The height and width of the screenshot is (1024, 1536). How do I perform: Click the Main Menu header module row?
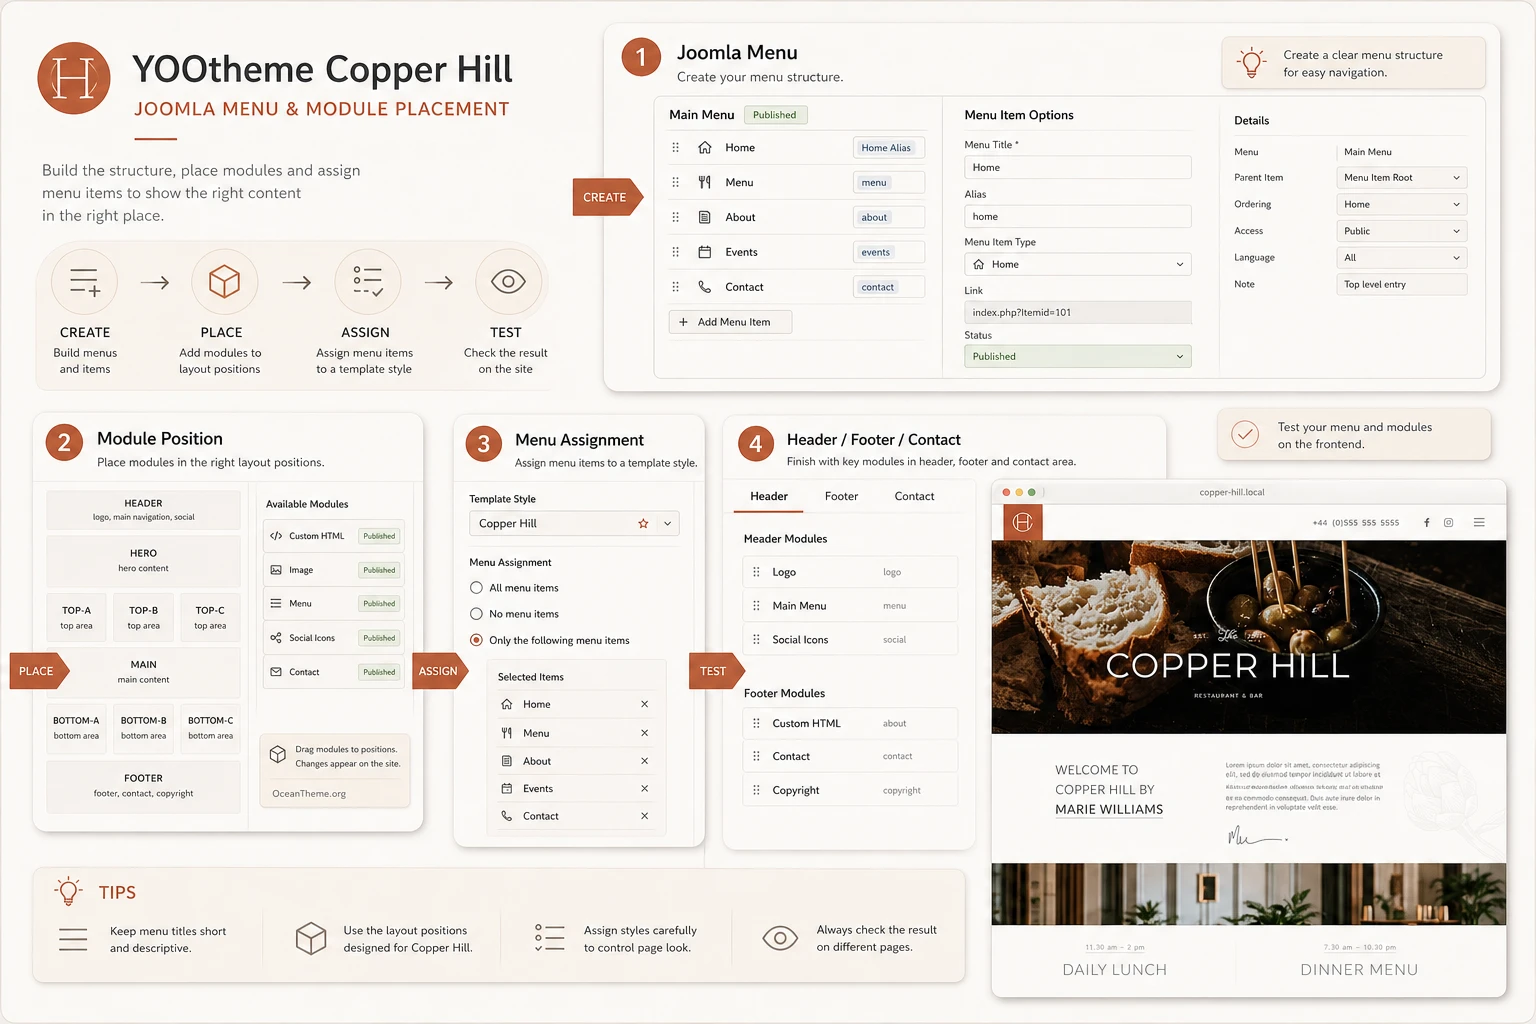851,606
